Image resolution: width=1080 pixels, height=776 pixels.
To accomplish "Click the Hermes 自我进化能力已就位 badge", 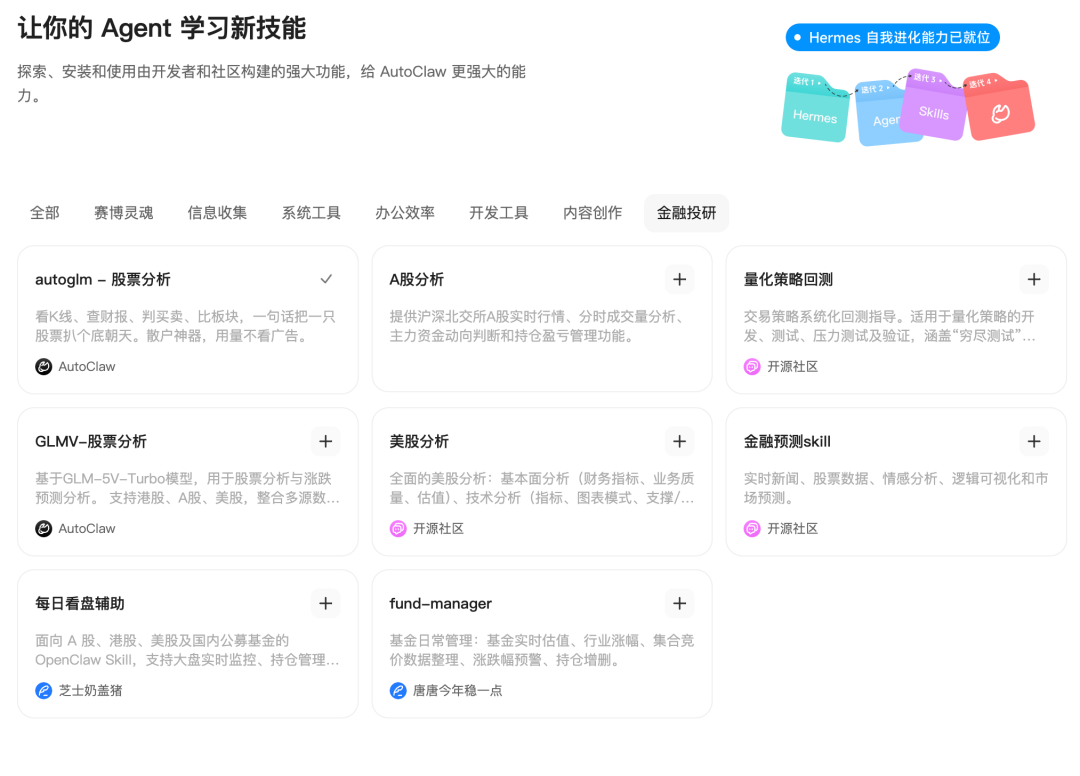I will pyautogui.click(x=891, y=37).
